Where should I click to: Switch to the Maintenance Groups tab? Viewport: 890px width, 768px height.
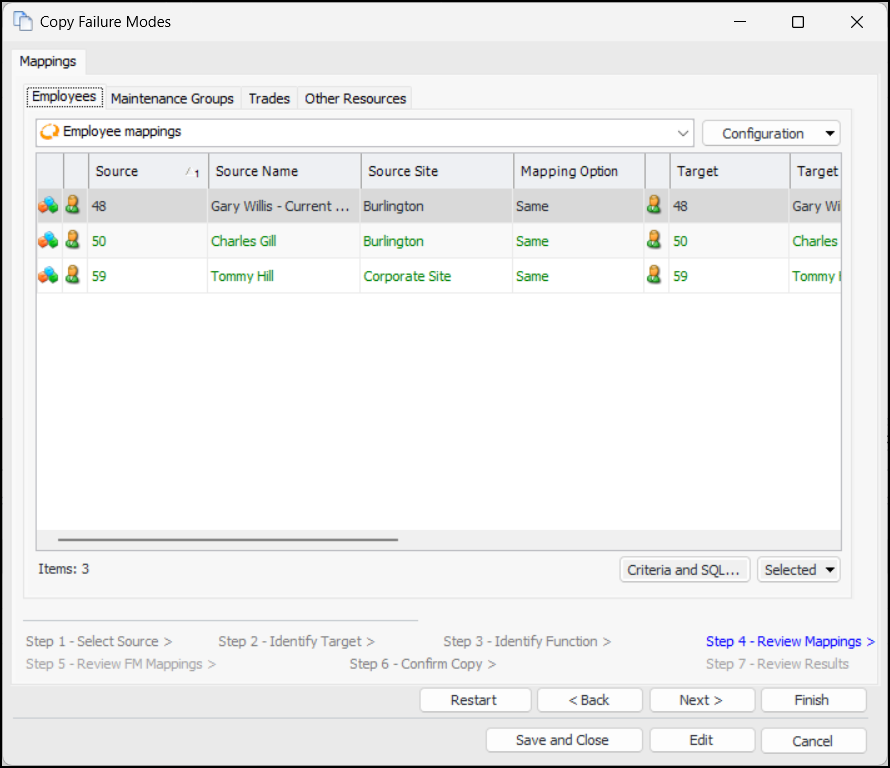tap(172, 98)
